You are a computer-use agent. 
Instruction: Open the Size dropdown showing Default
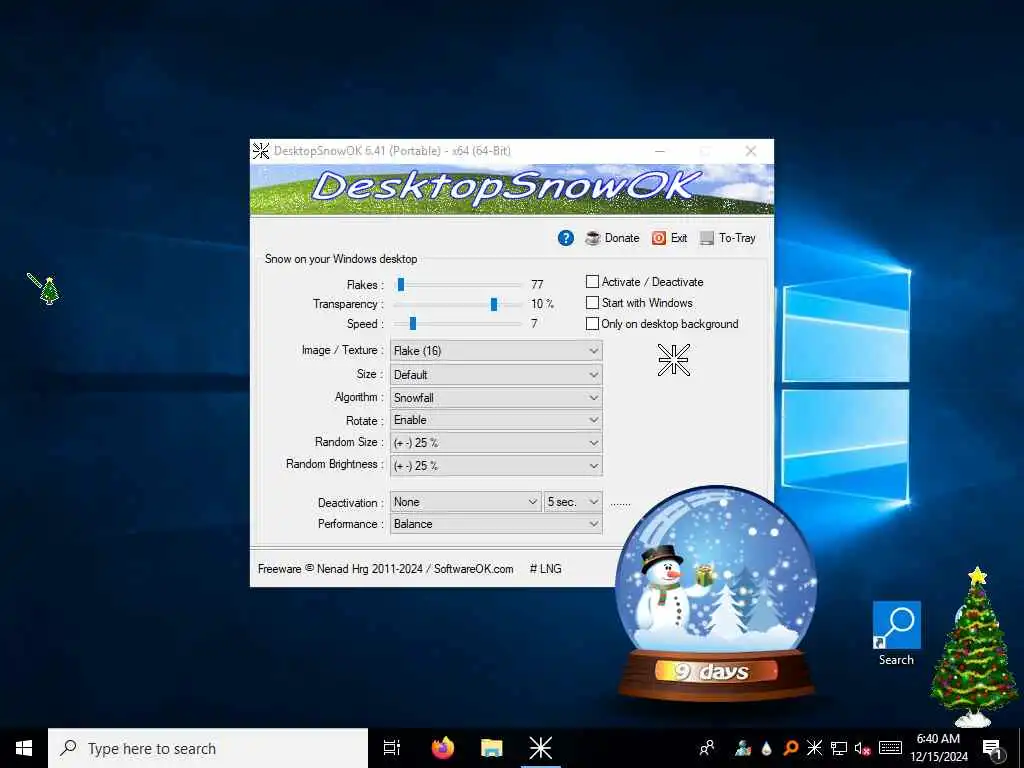[x=496, y=375]
